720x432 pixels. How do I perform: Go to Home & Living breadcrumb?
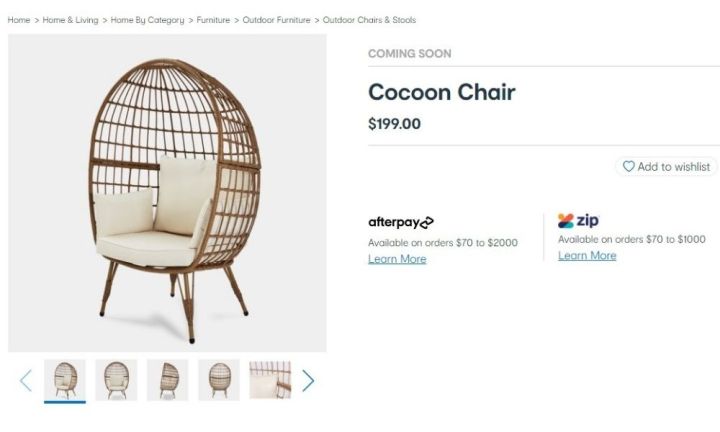coord(70,20)
